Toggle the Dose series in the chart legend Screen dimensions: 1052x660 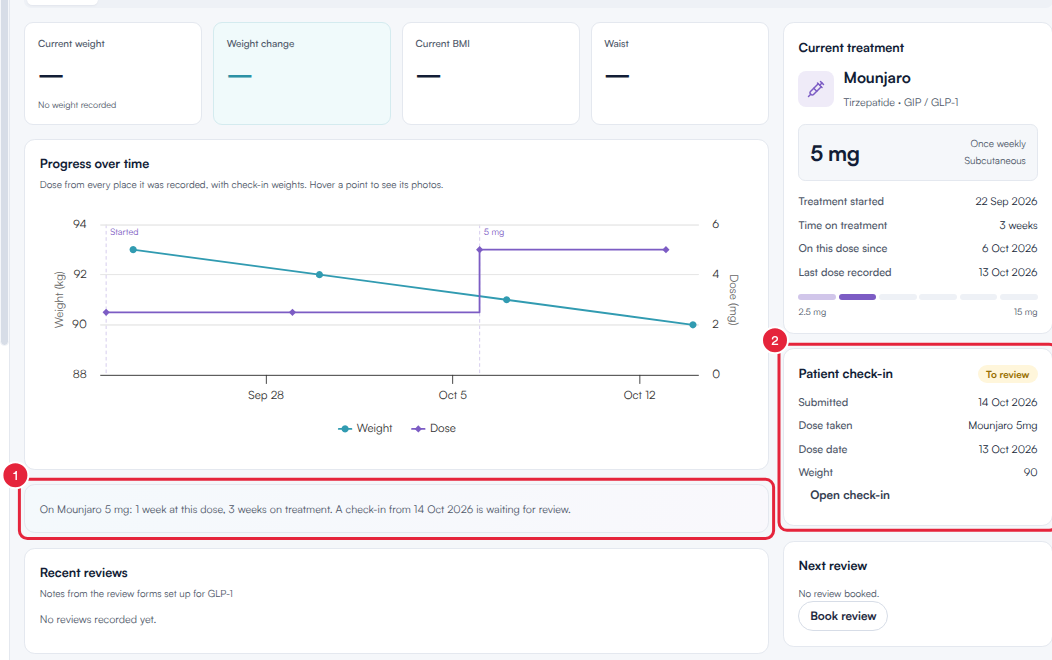433,429
